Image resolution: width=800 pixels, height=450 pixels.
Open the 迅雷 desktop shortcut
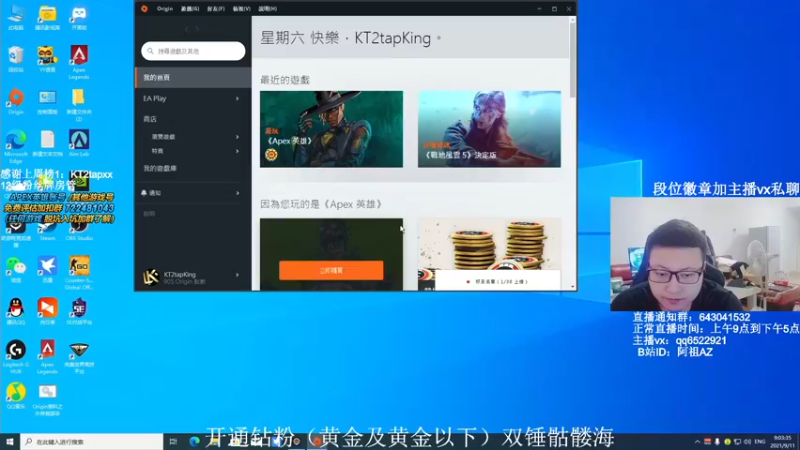[x=47, y=269]
